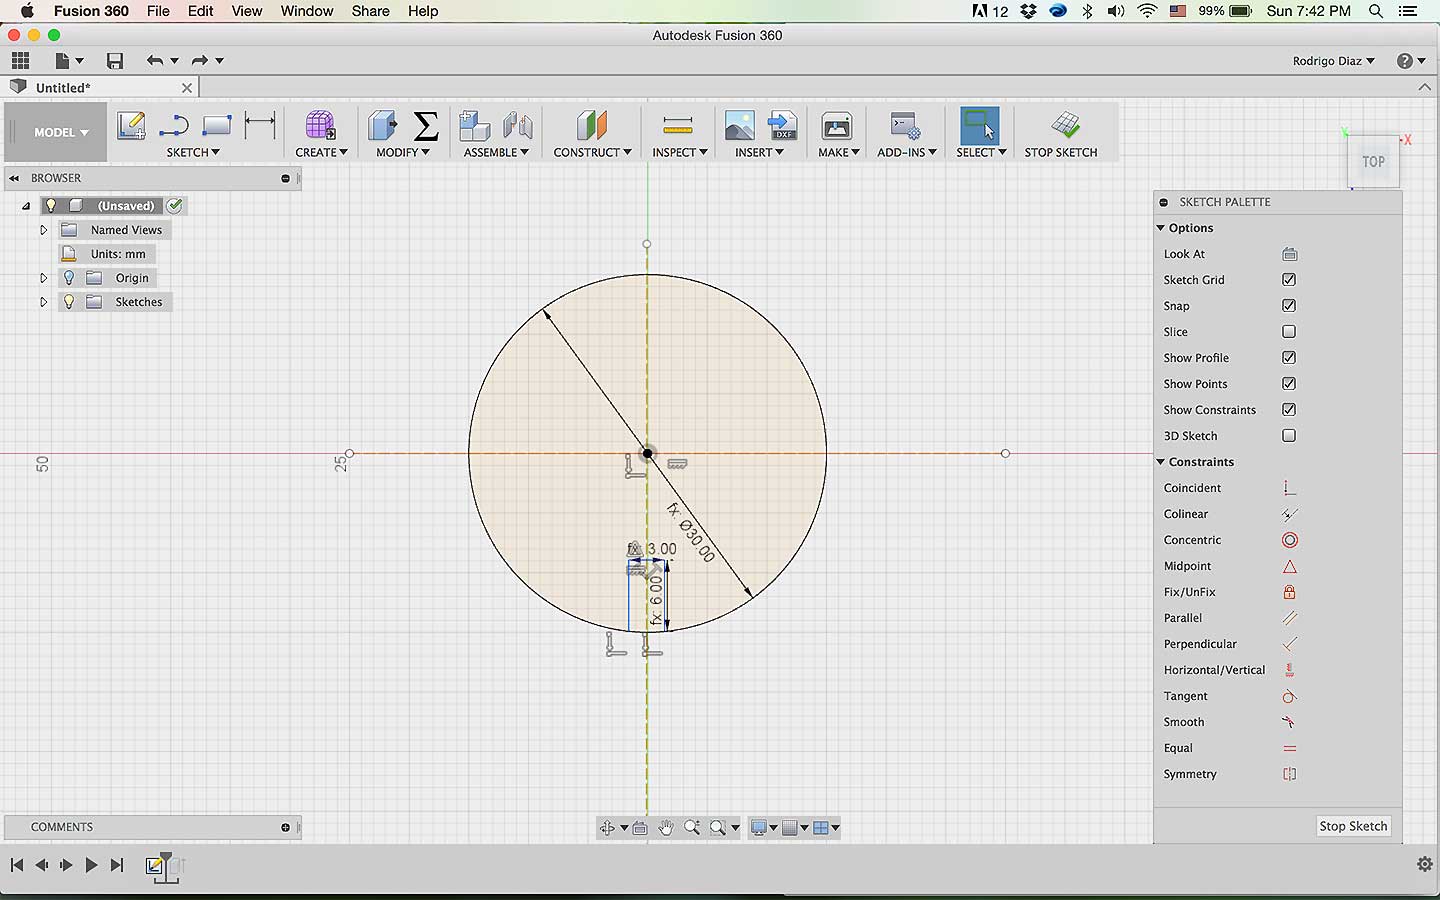Open the MODIFY dropdown menu

pyautogui.click(x=403, y=152)
